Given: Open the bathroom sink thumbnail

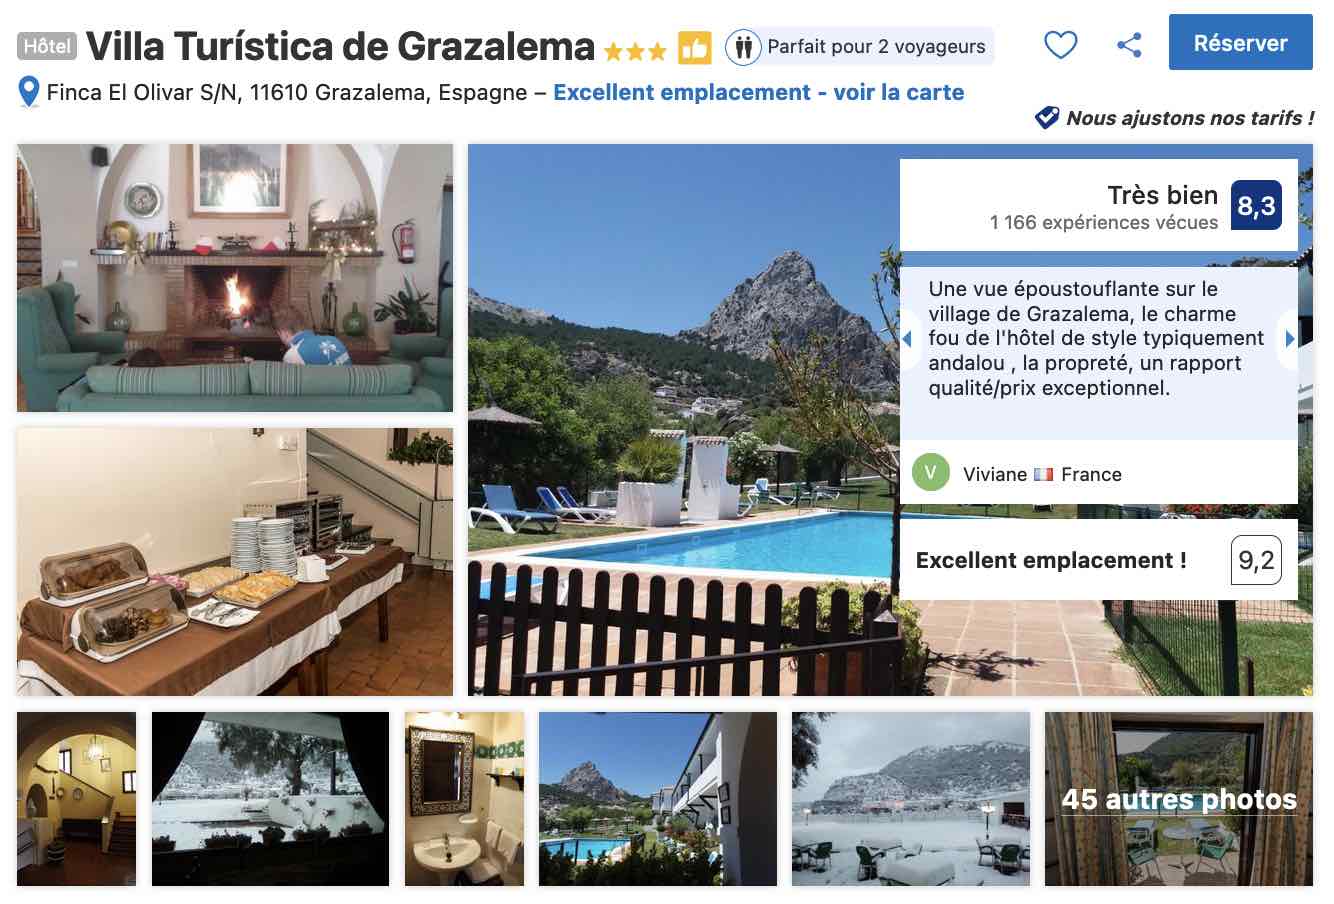Looking at the screenshot, I should [464, 799].
